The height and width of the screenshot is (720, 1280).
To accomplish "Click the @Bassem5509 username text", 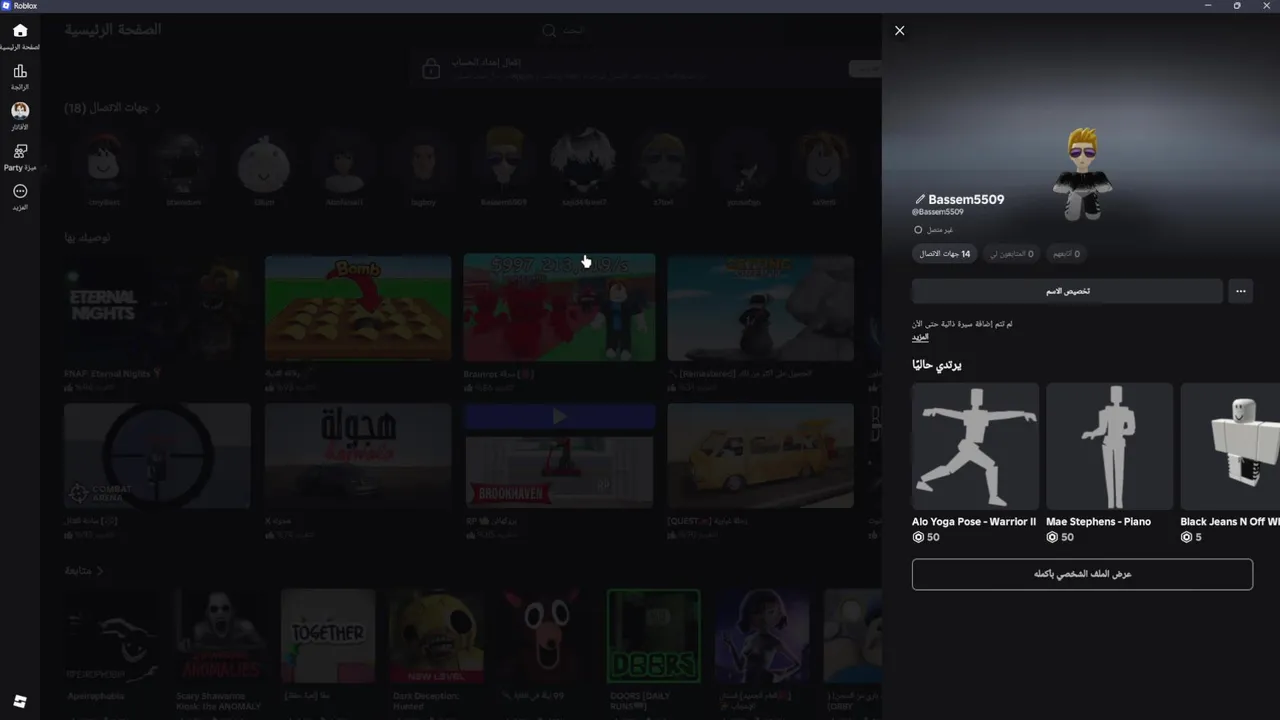I will point(938,212).
